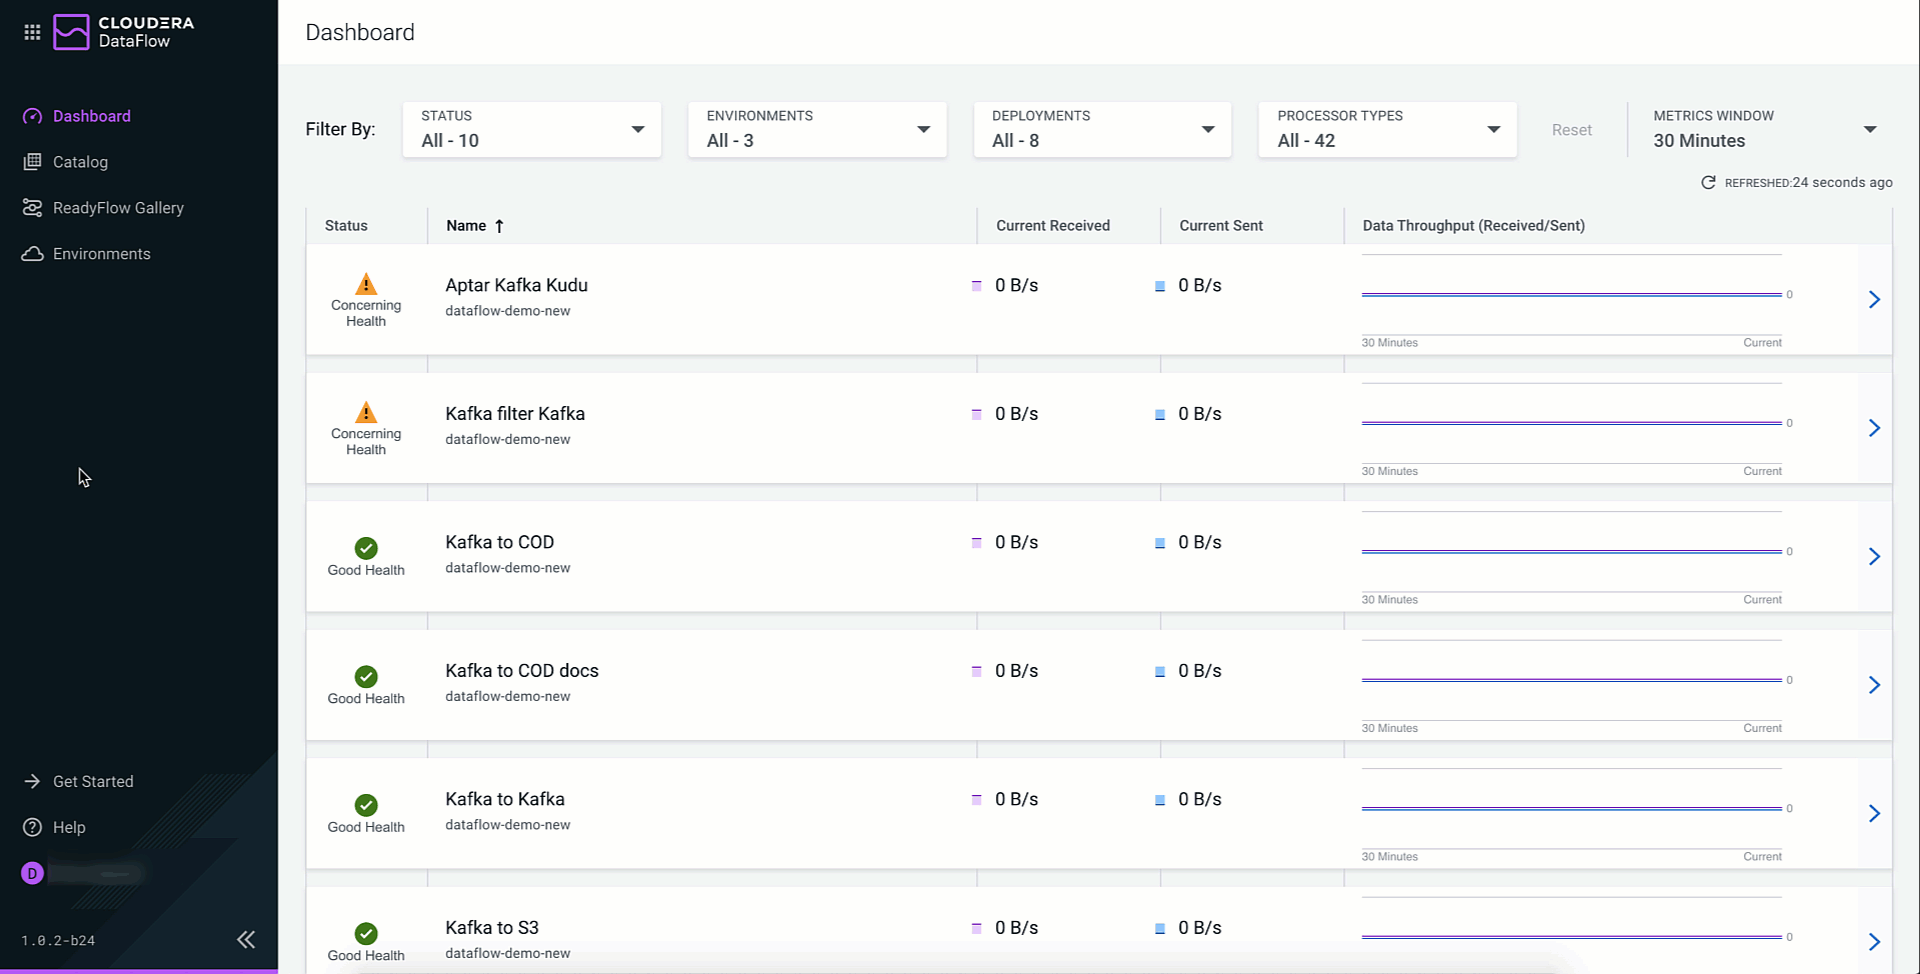Collapse sidebar with double chevron icon
Viewport: 1920px width, 974px height.
click(246, 939)
